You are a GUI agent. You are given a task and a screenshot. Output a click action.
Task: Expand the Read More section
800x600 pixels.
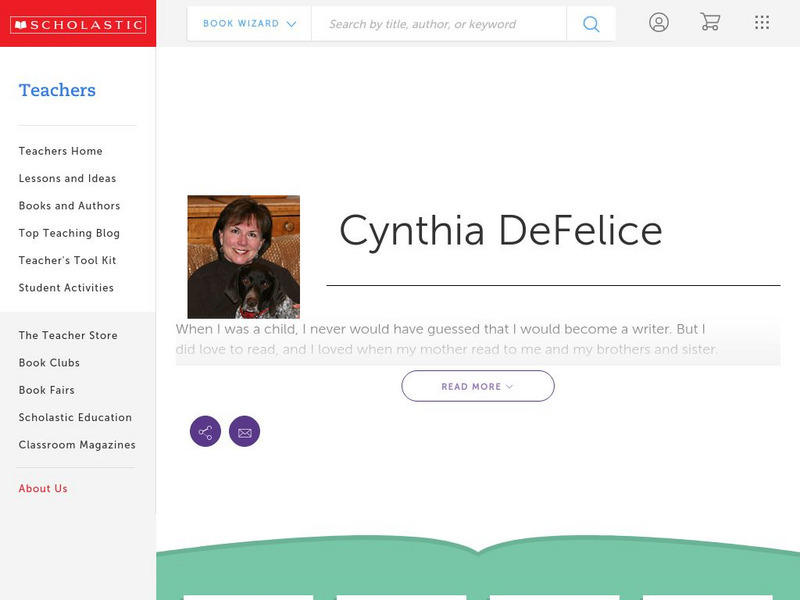click(x=478, y=385)
